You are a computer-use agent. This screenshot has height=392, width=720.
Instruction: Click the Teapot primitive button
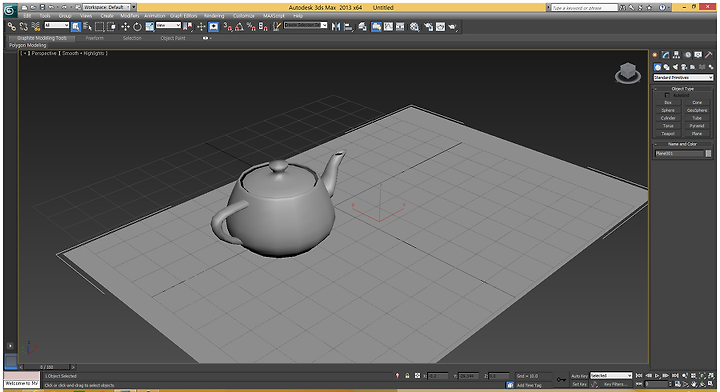[668, 134]
